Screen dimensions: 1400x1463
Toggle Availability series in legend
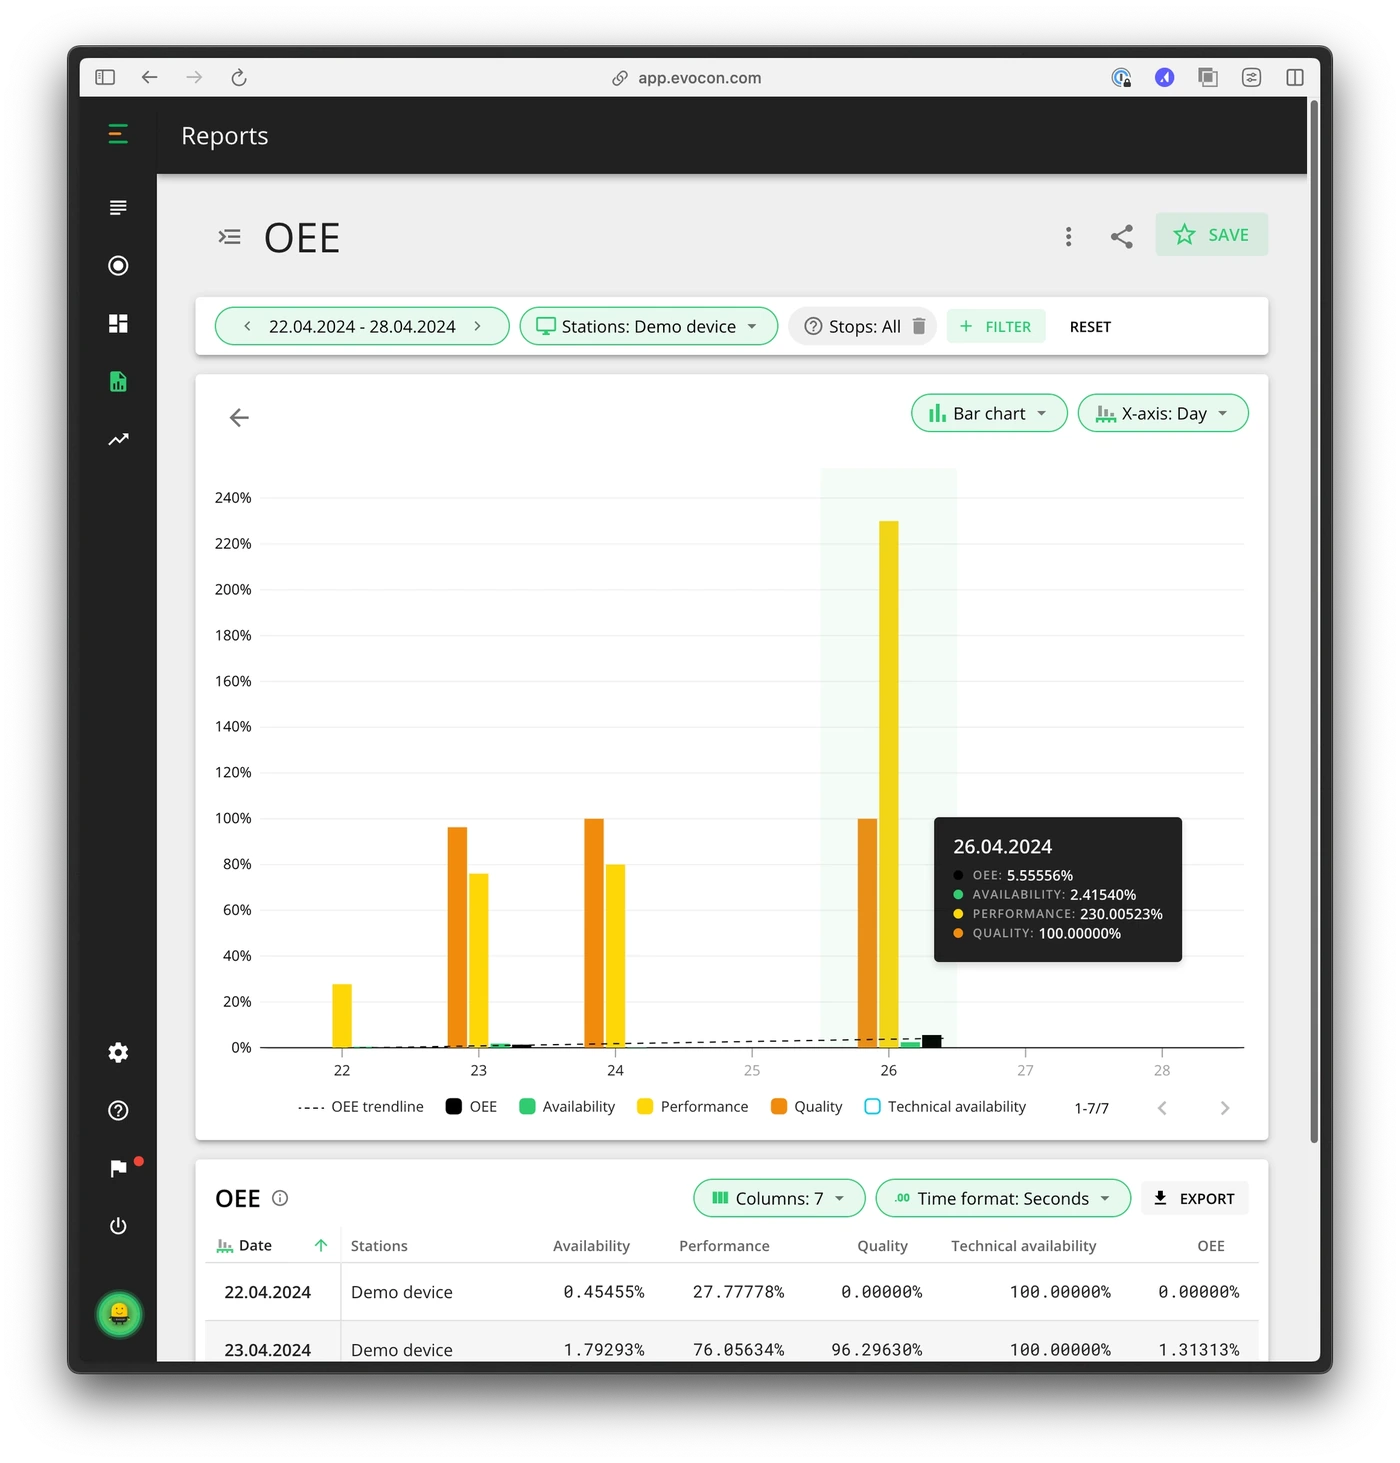pos(567,1107)
